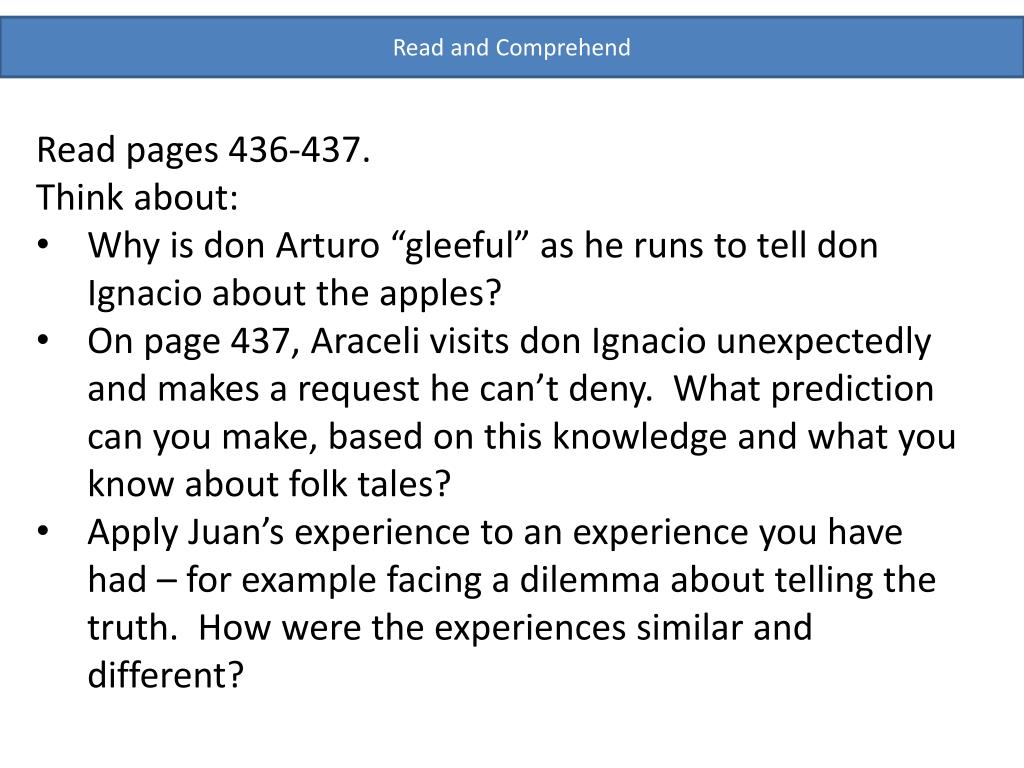The width and height of the screenshot is (1024, 768).
Task: Click the second bullet point marker
Action: [43, 341]
